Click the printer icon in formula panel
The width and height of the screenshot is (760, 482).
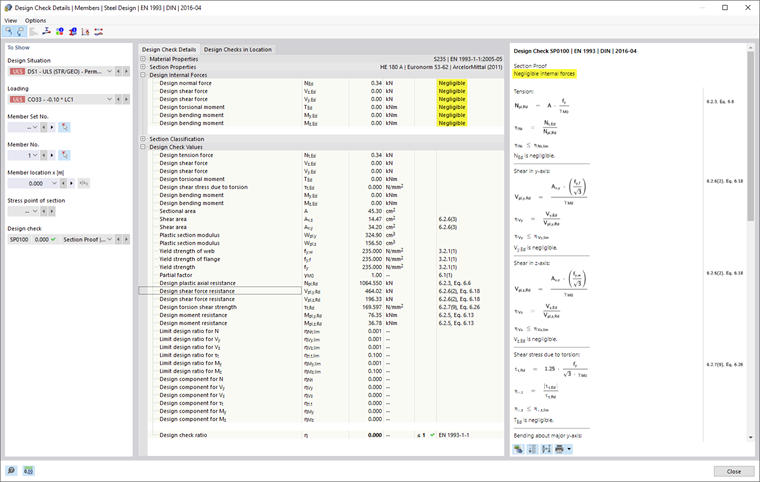559,449
